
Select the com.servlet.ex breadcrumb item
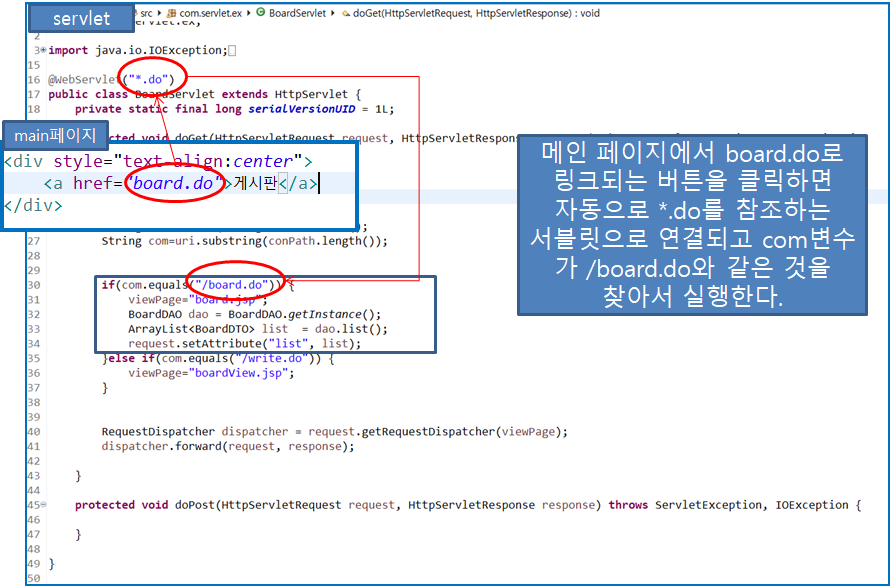(211, 13)
